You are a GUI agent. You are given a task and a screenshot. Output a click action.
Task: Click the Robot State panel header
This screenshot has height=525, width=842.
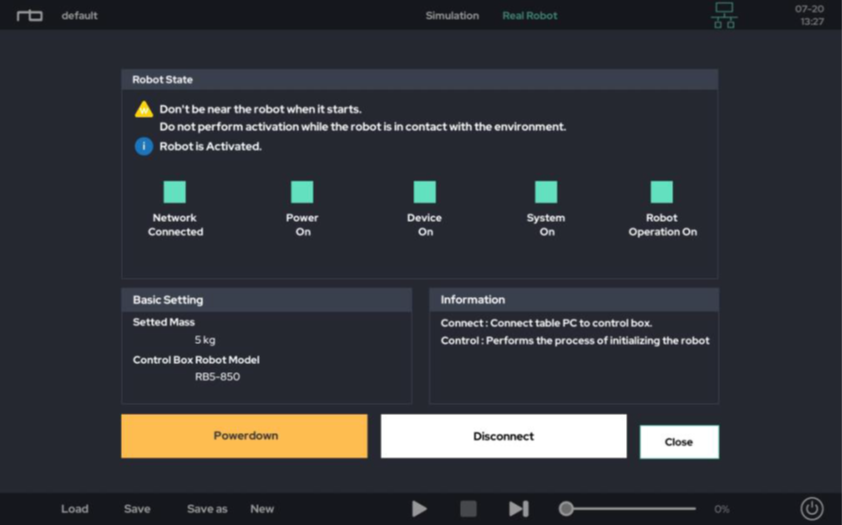[x=420, y=79]
